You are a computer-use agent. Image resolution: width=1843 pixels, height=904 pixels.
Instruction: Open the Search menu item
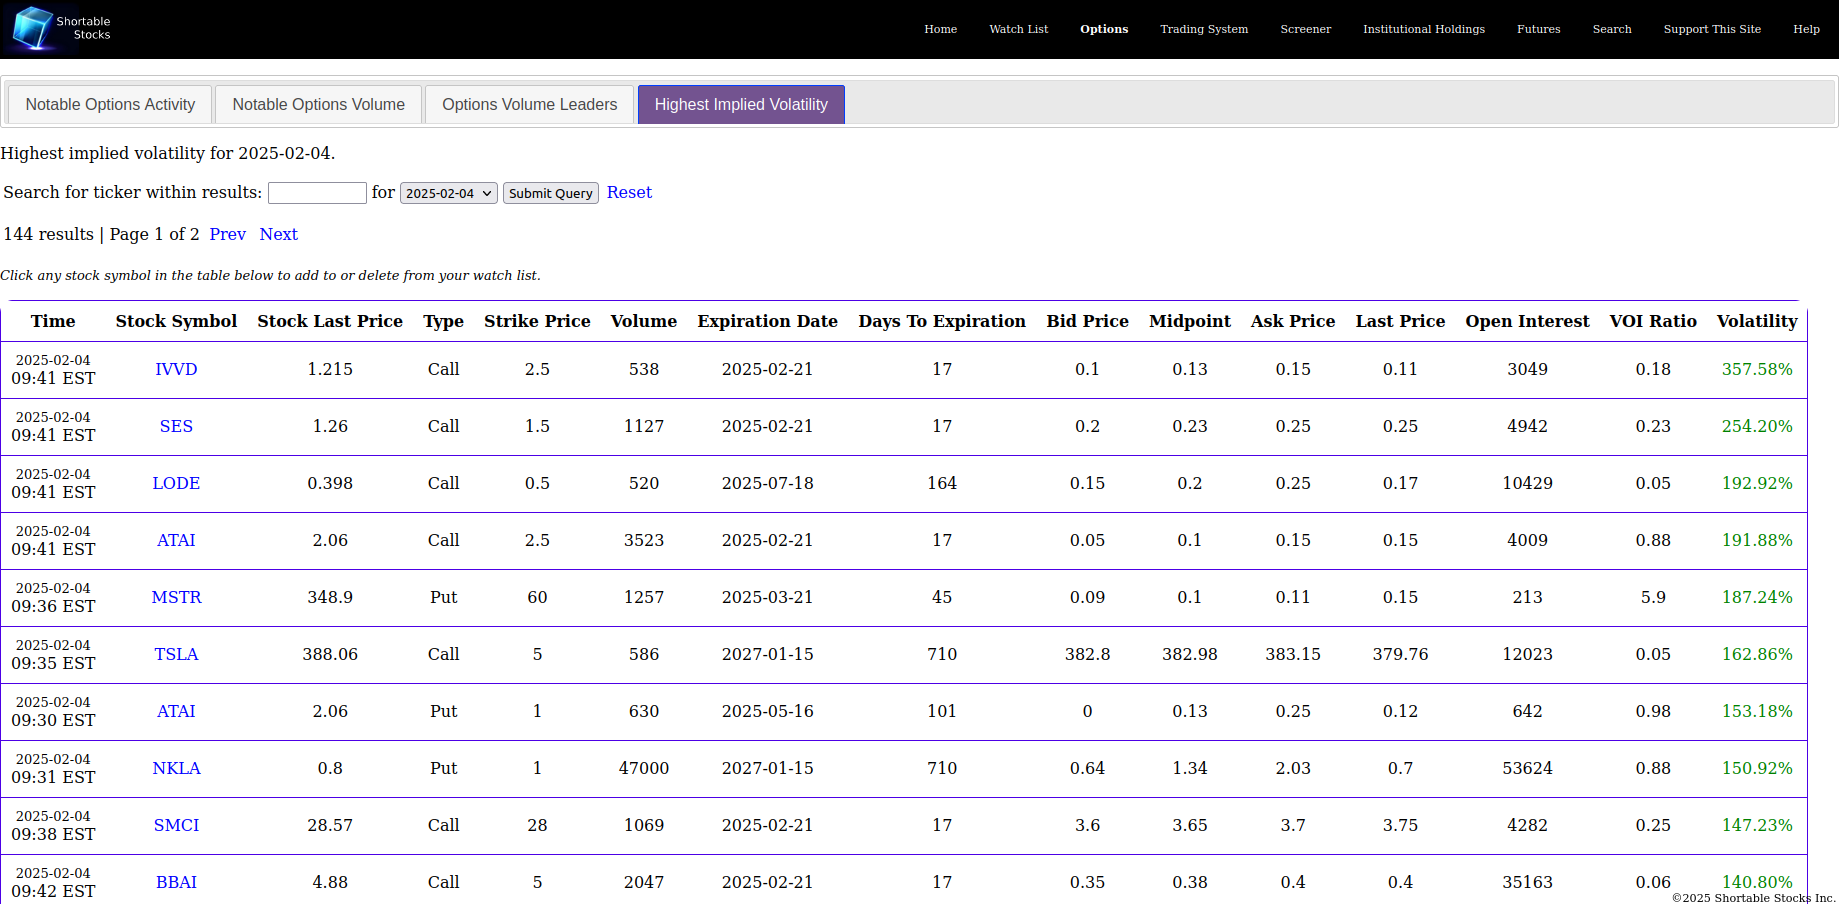(x=1611, y=29)
